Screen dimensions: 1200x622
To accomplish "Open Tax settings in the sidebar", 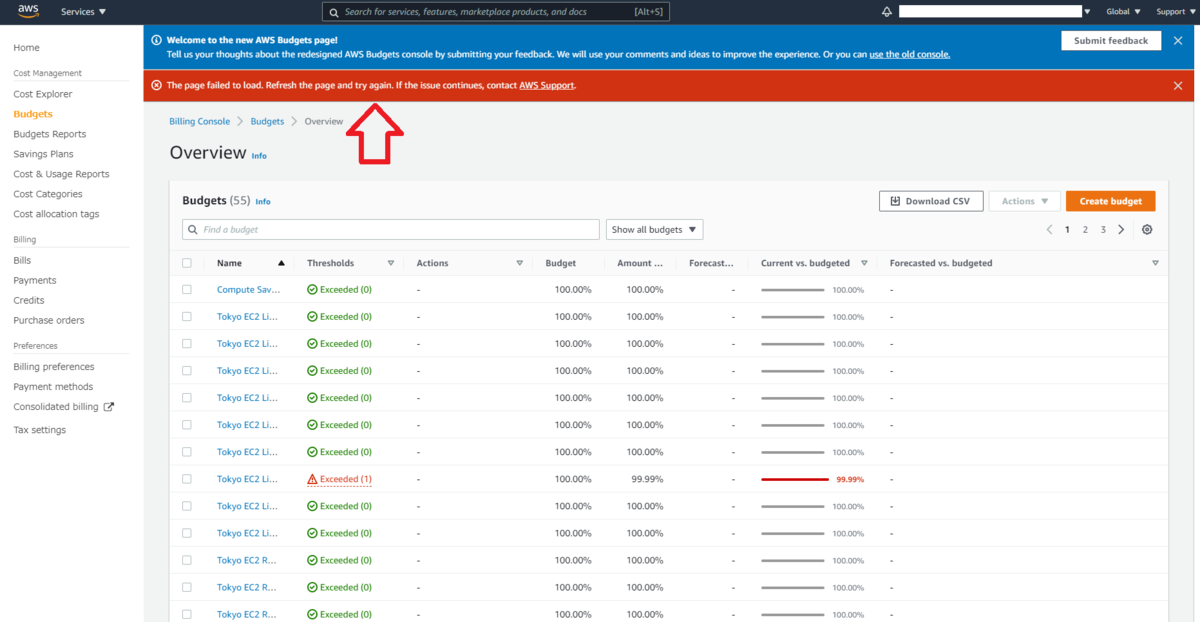I will (x=40, y=430).
